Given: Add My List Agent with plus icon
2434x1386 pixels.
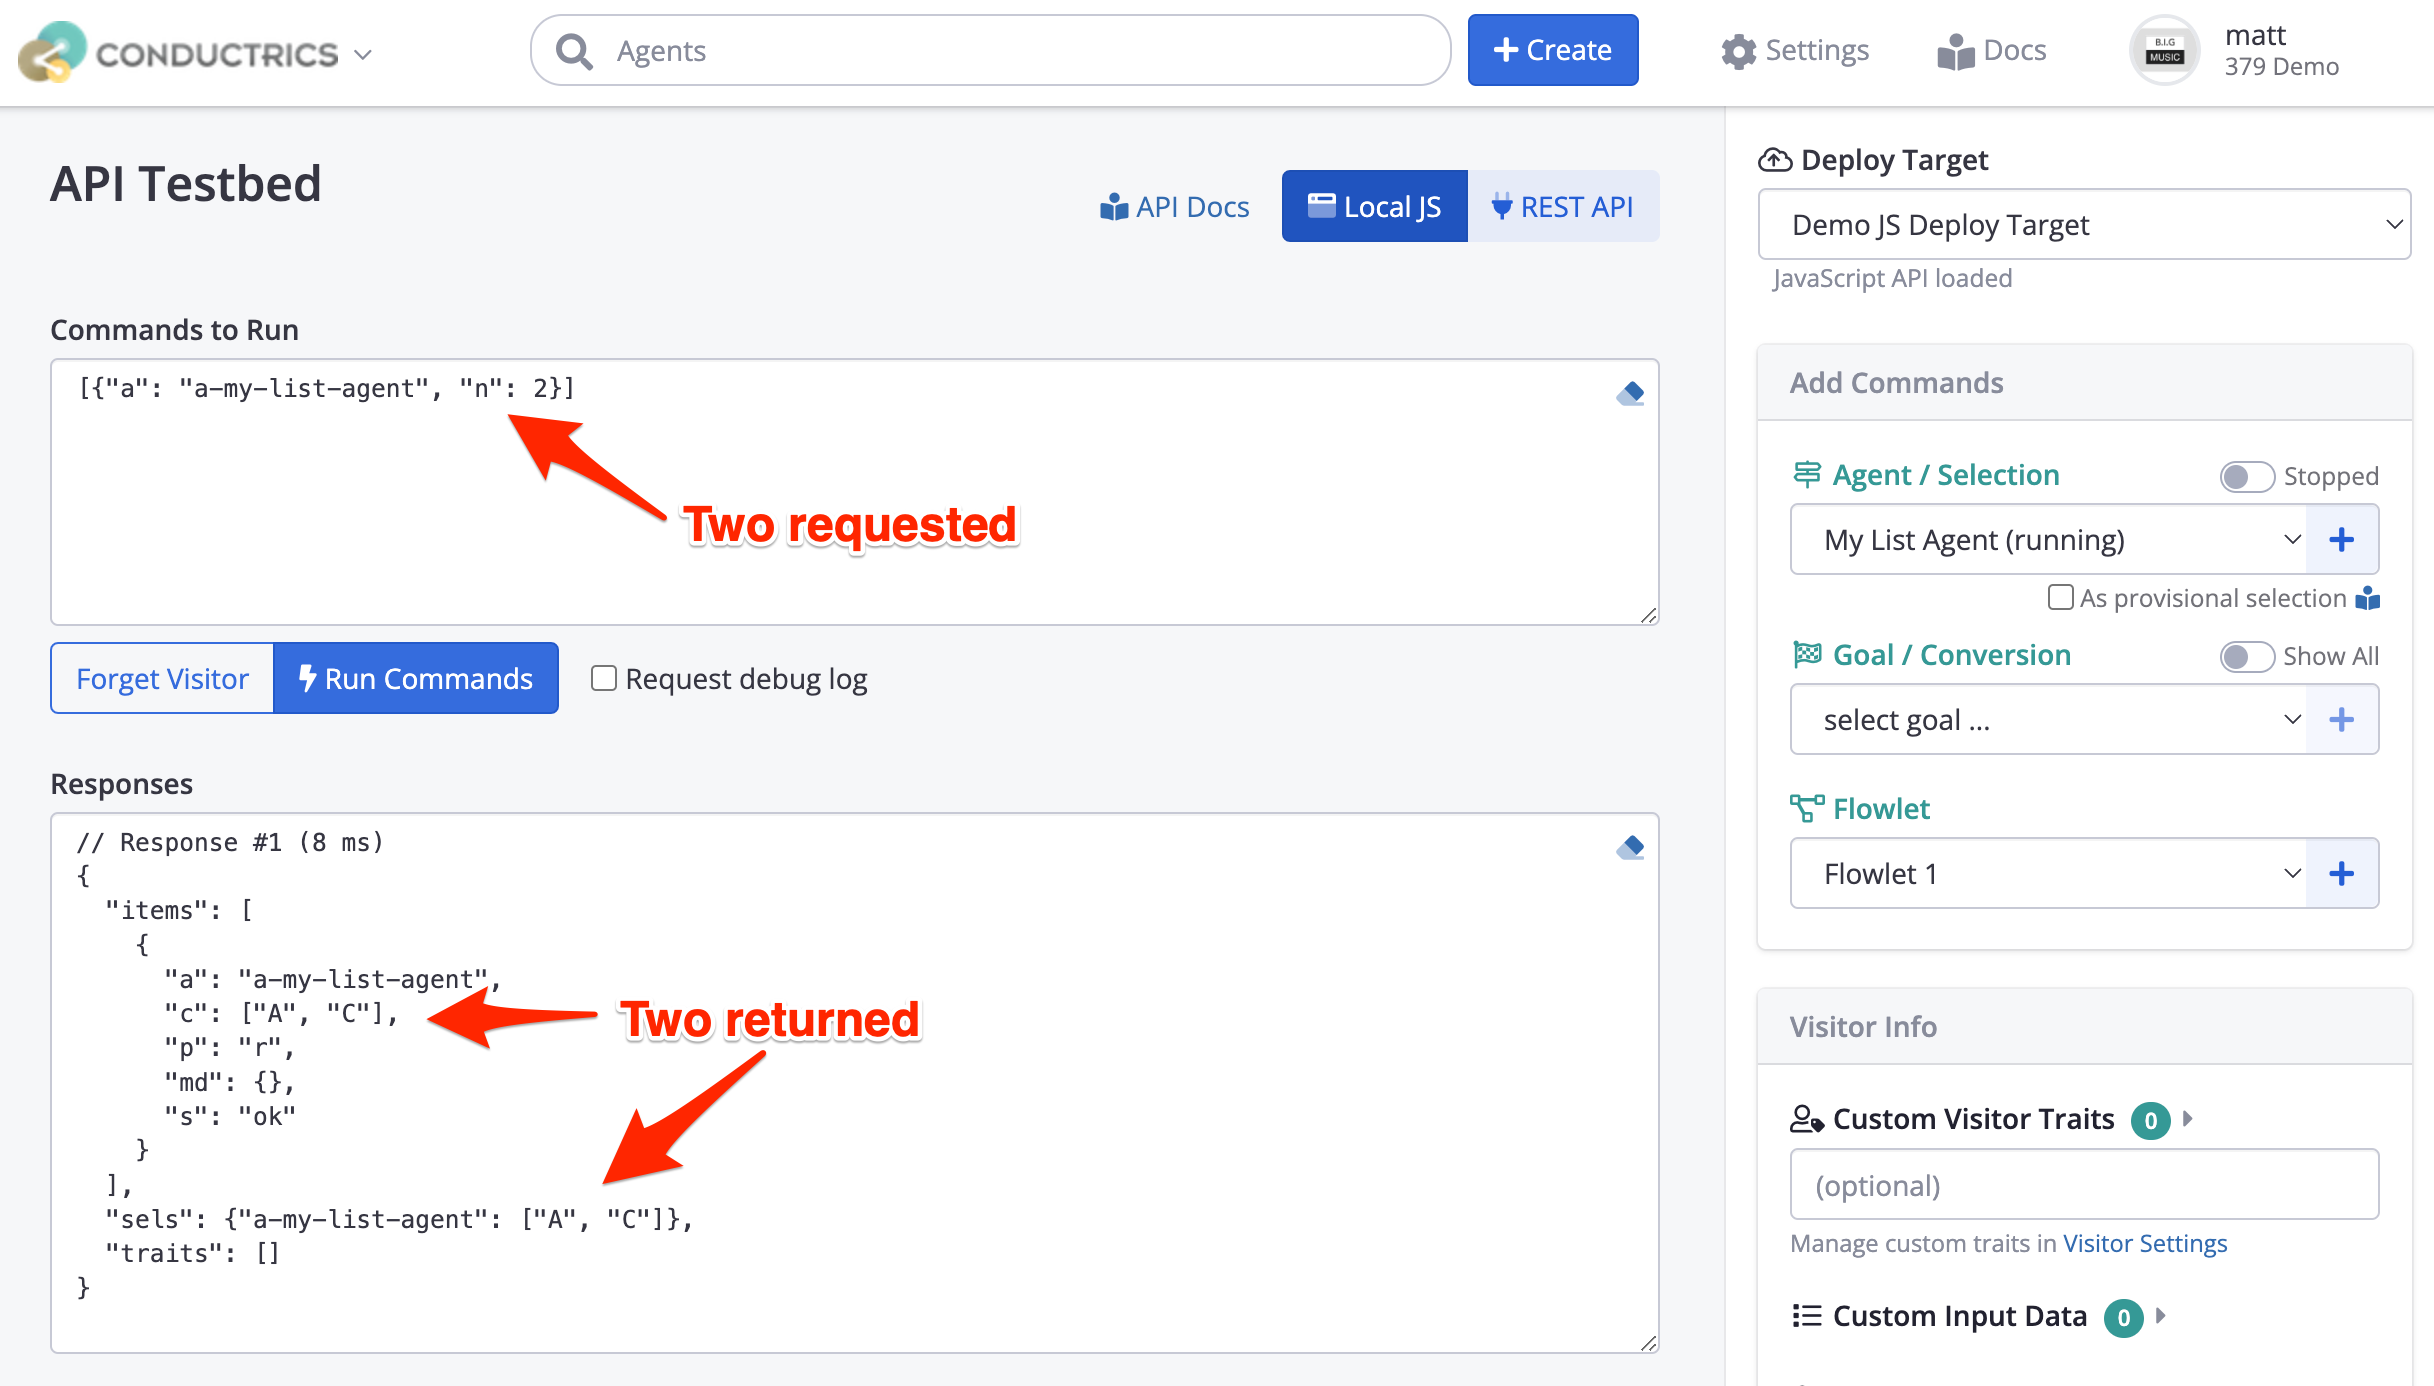Looking at the screenshot, I should 2341,540.
